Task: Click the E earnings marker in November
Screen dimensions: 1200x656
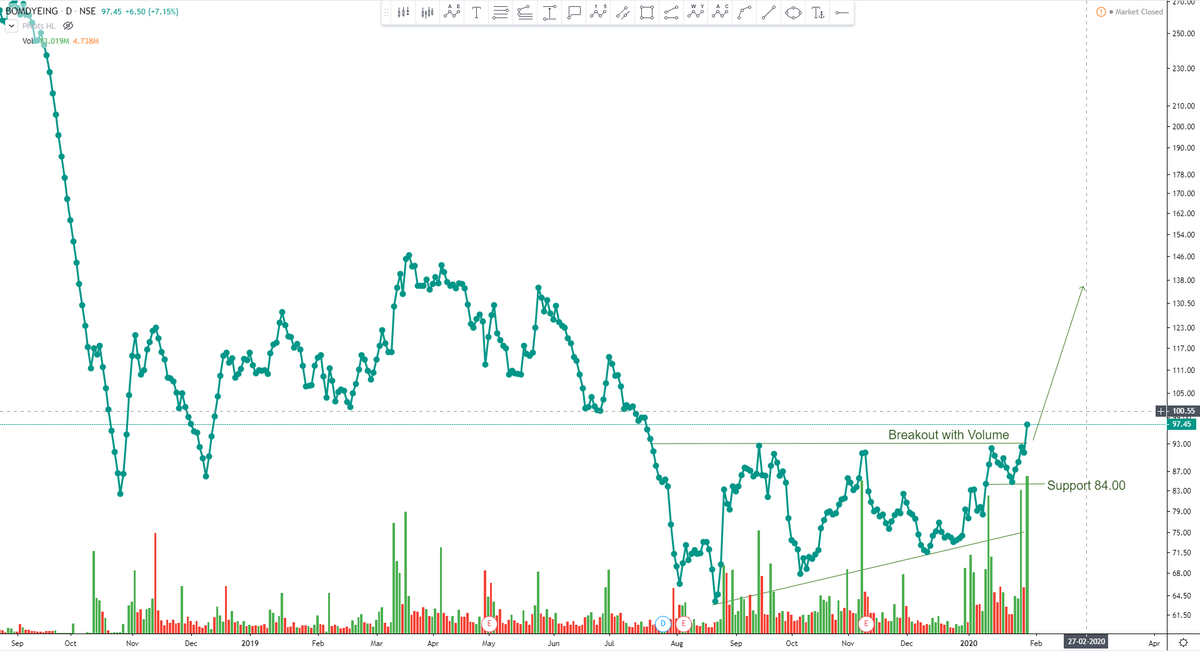Action: point(866,623)
